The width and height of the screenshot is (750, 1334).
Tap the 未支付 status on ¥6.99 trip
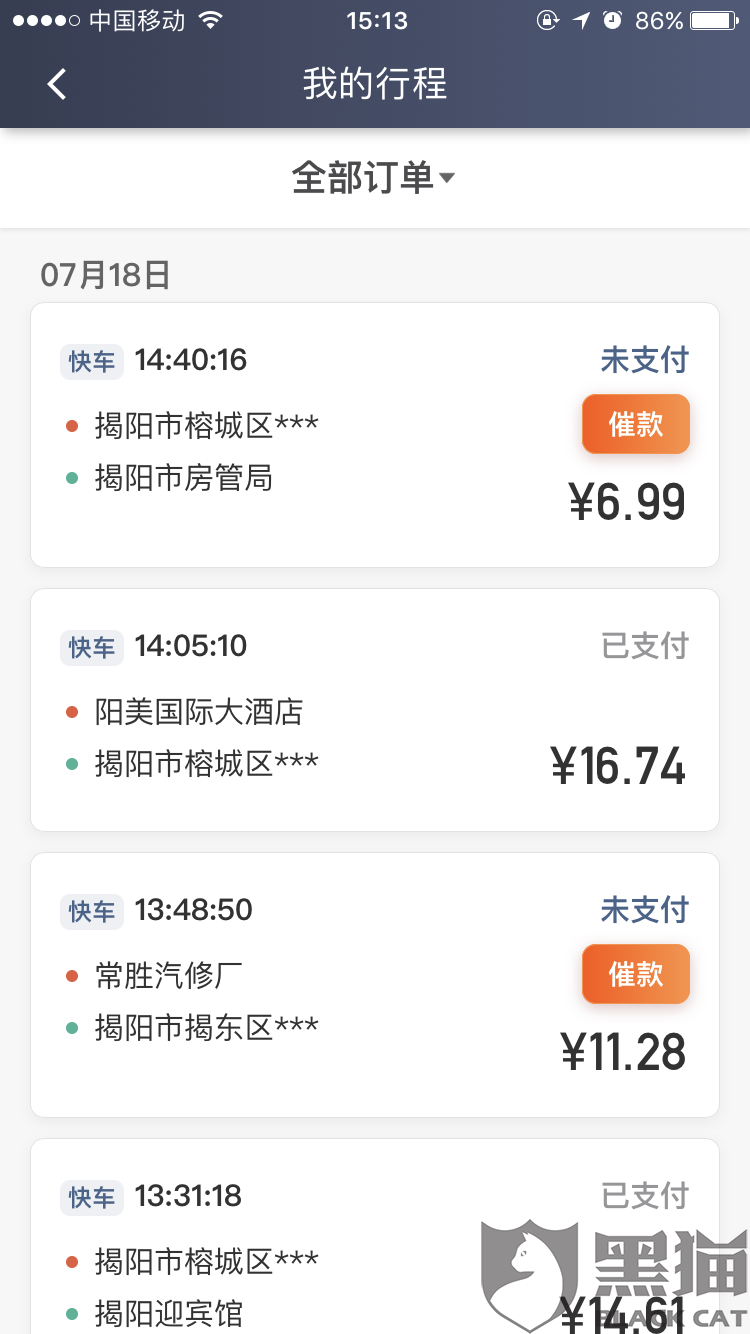(x=644, y=360)
